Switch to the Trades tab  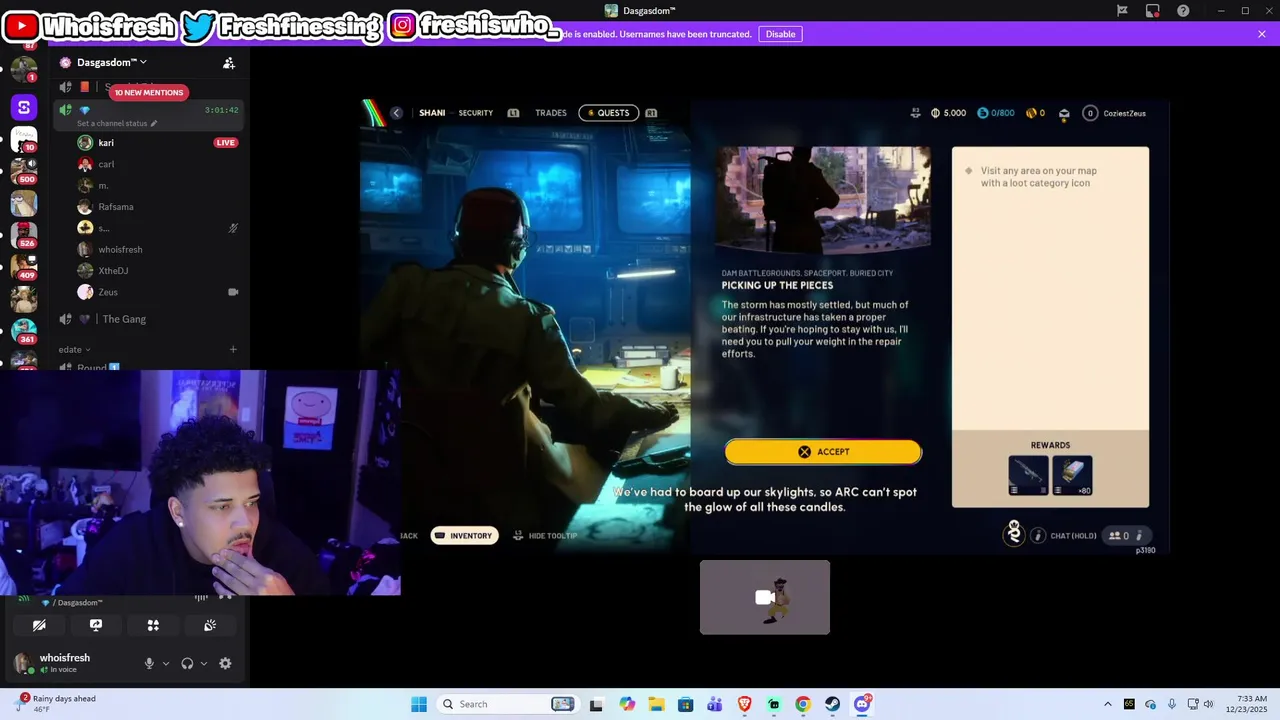tap(550, 113)
